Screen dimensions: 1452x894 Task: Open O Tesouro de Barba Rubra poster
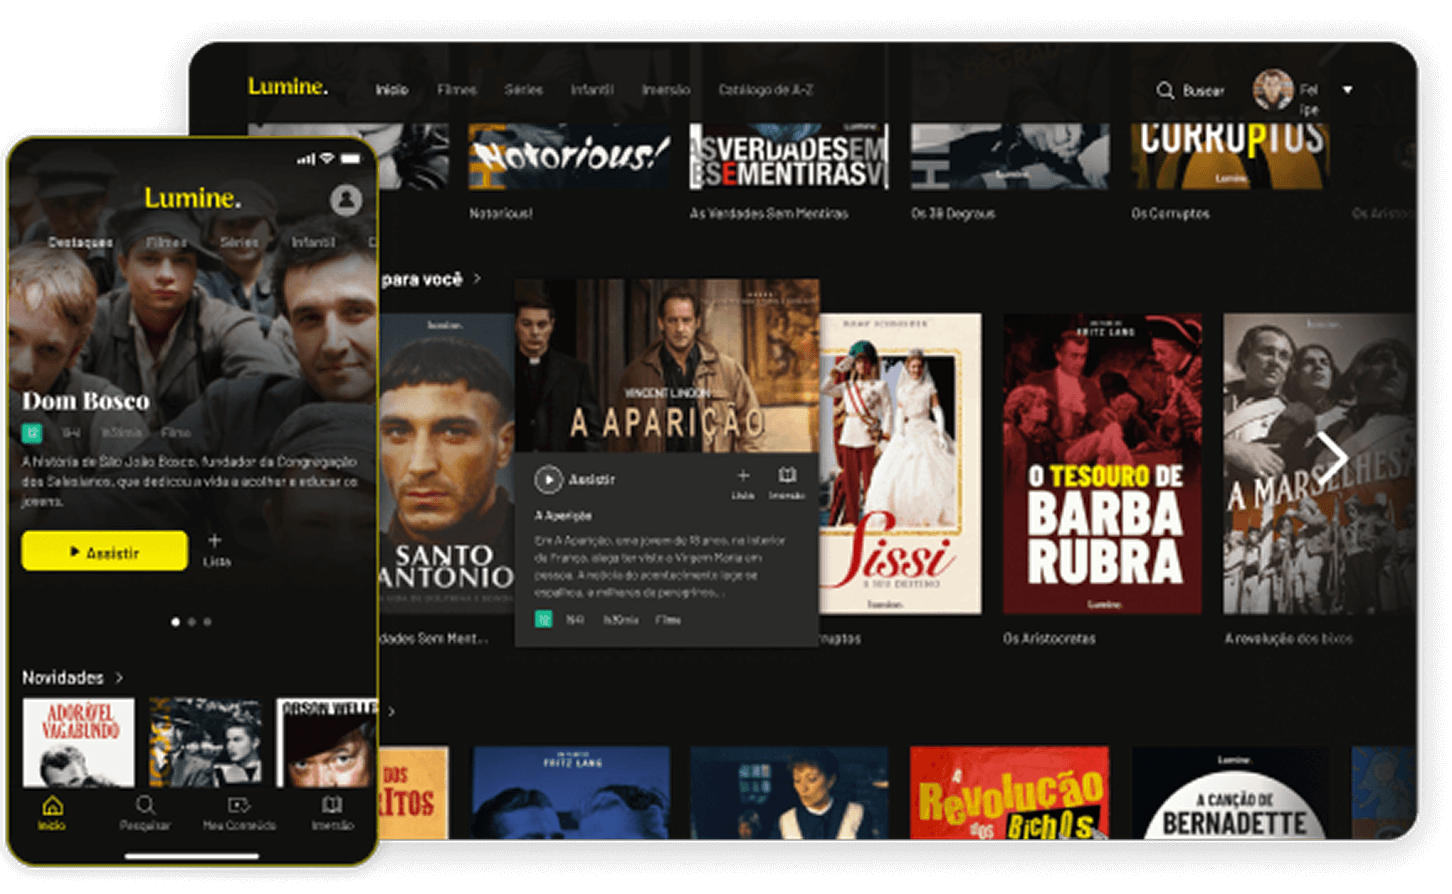coord(1103,464)
